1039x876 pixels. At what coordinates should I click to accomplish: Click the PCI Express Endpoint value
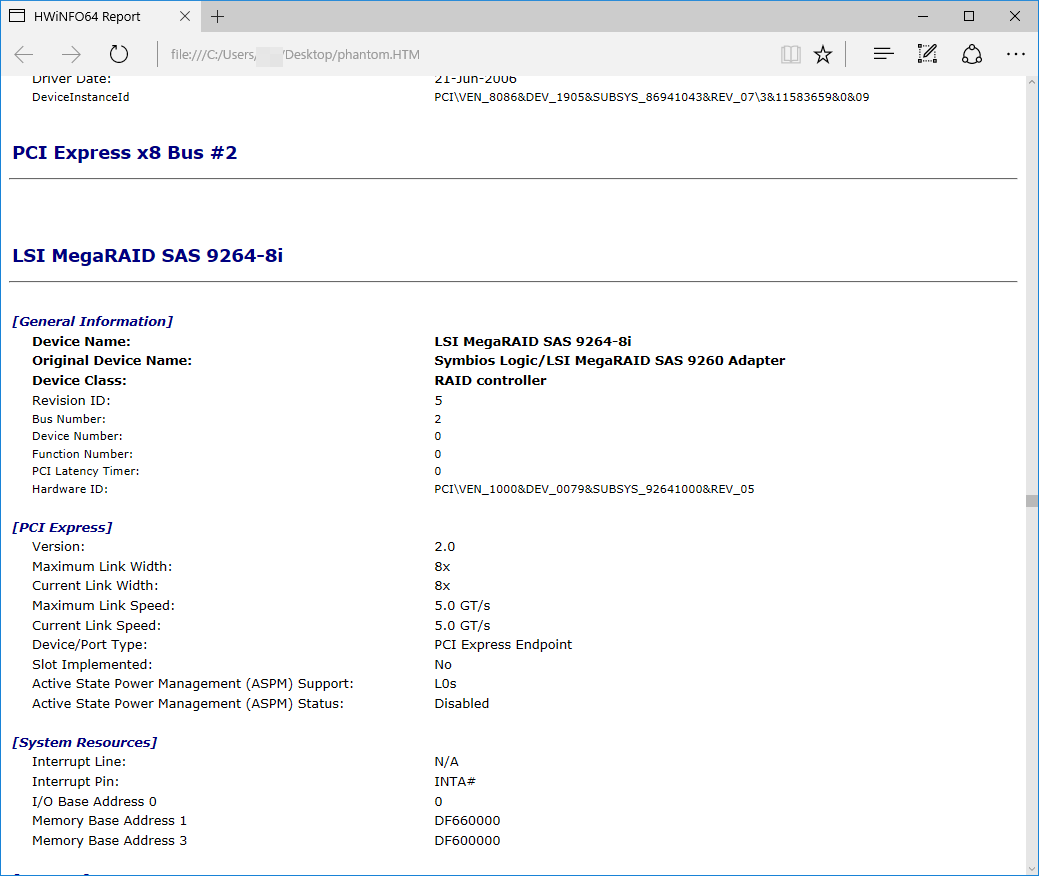pyautogui.click(x=503, y=645)
